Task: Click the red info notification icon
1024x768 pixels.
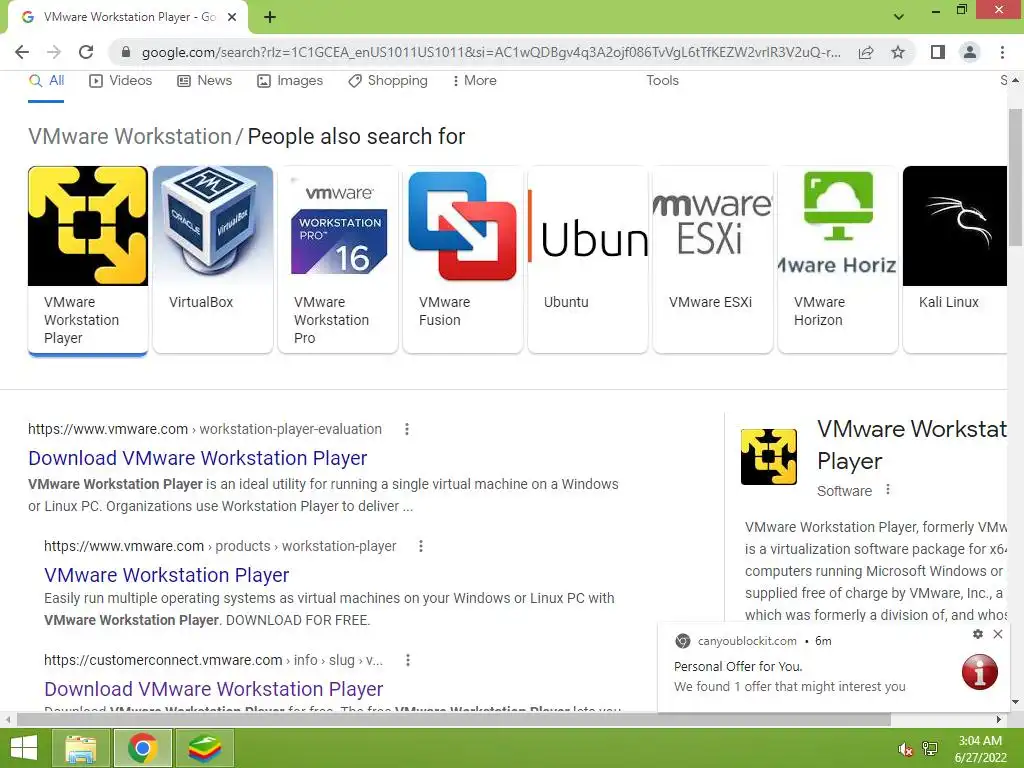Action: pyautogui.click(x=980, y=671)
